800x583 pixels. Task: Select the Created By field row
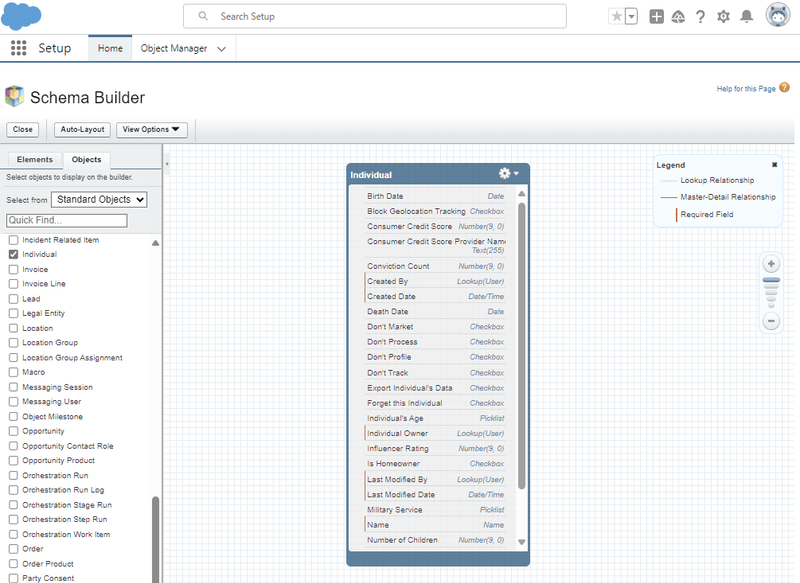435,281
